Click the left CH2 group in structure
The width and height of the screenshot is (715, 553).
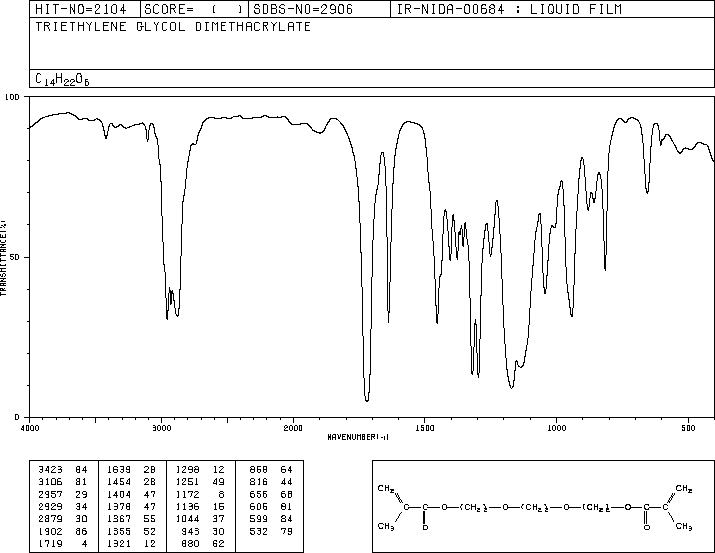[386, 489]
